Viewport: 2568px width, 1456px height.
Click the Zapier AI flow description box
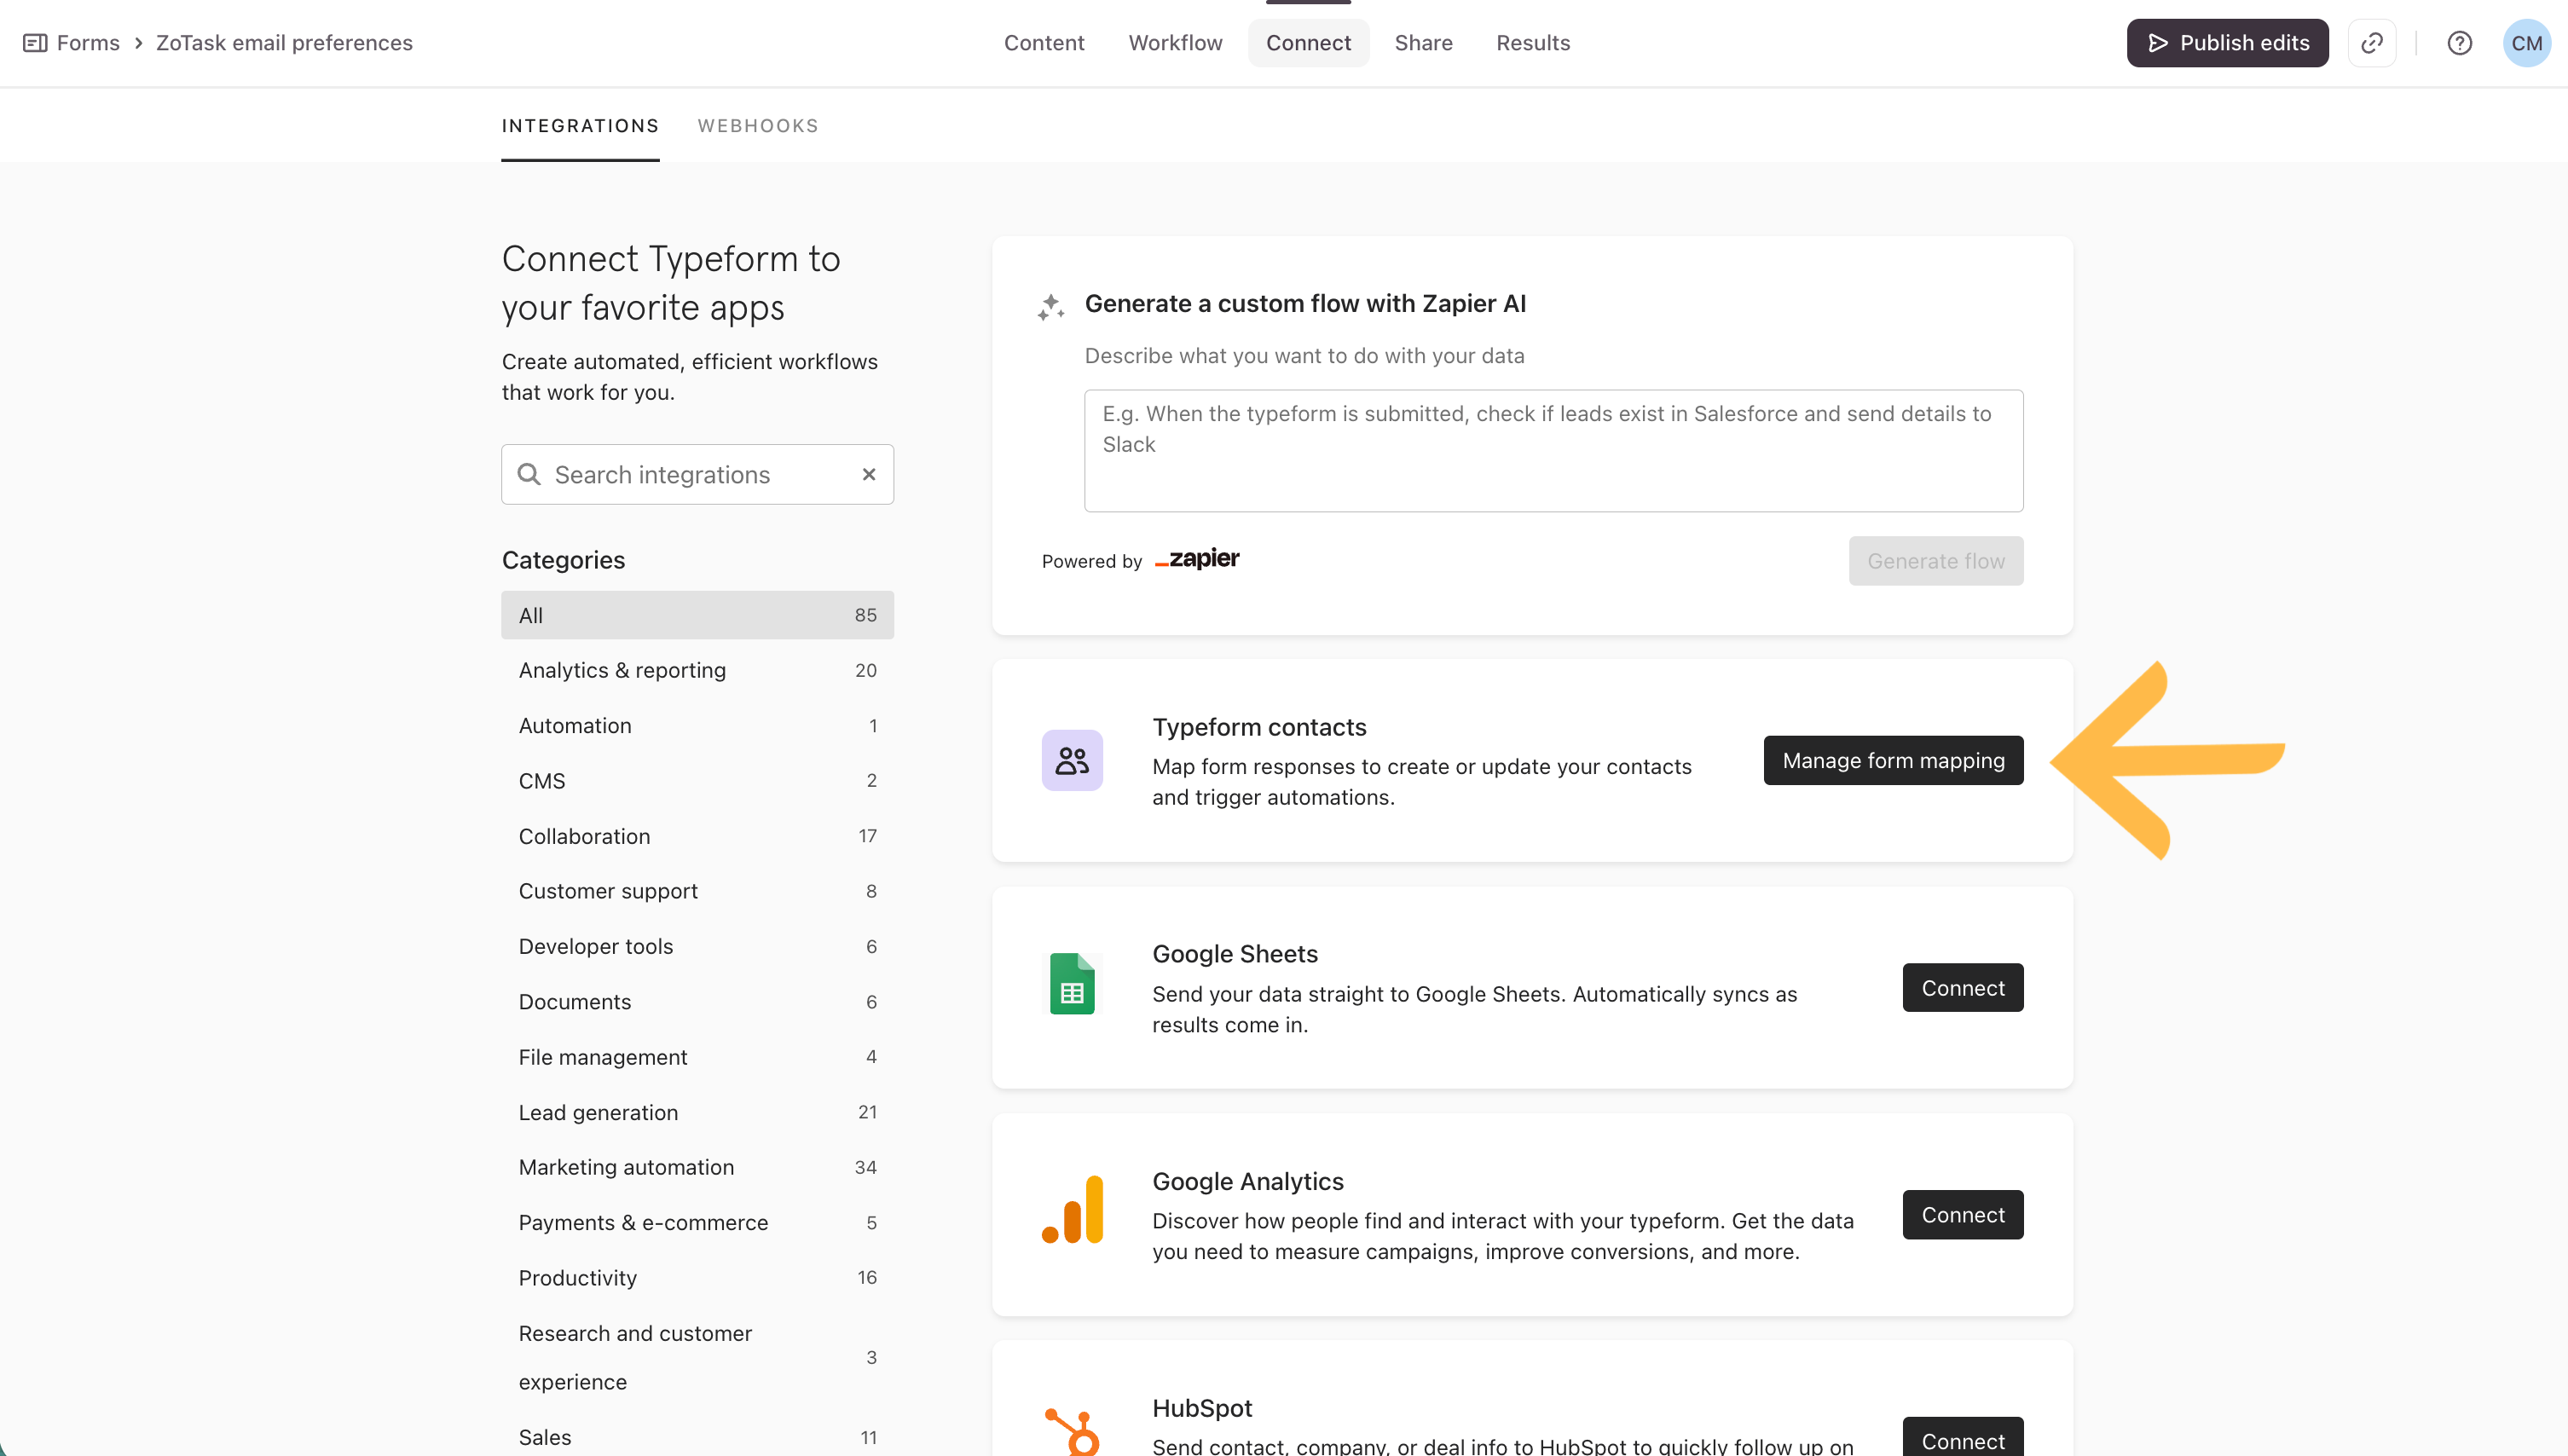coord(1552,450)
